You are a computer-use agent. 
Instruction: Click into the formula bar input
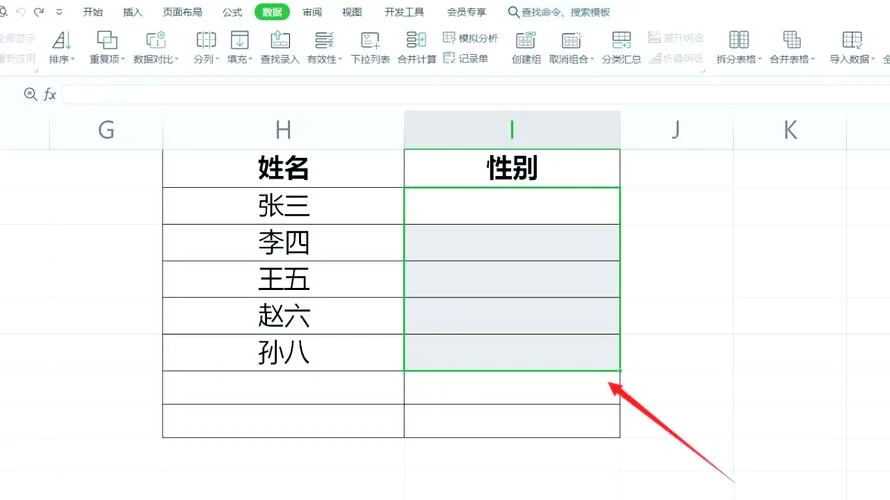point(476,94)
